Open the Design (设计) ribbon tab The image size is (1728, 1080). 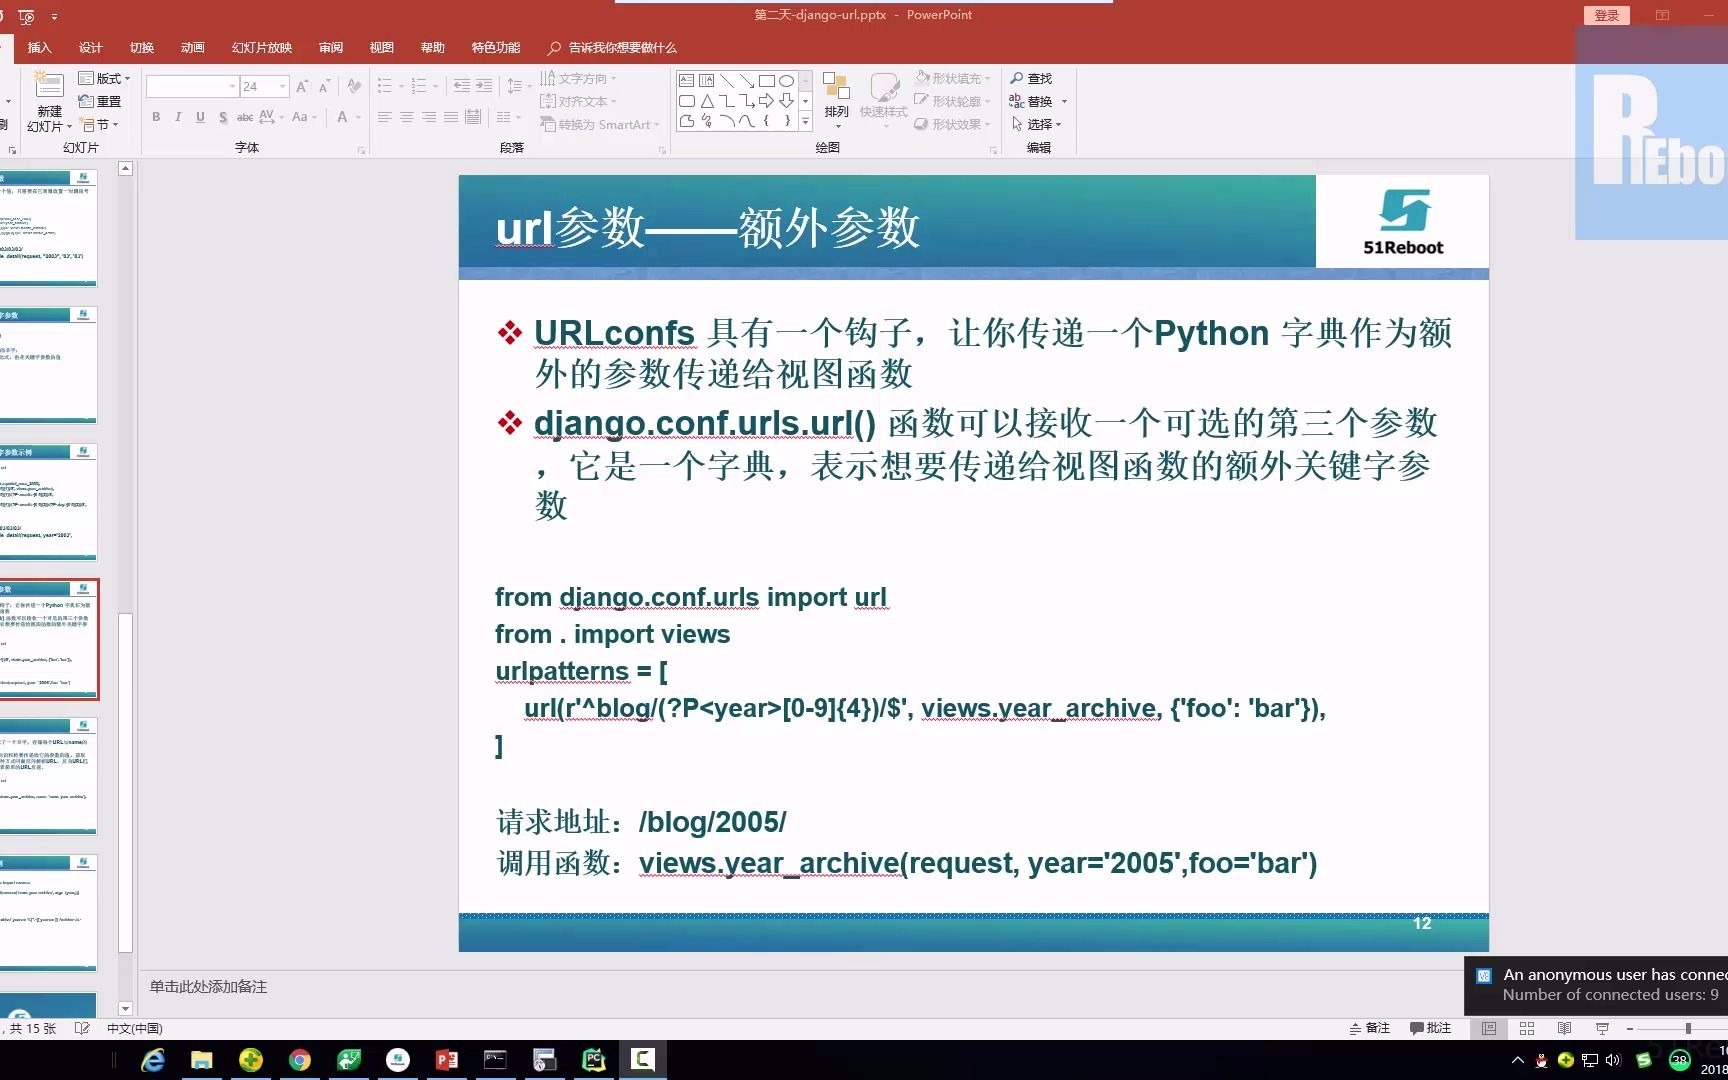tap(91, 47)
